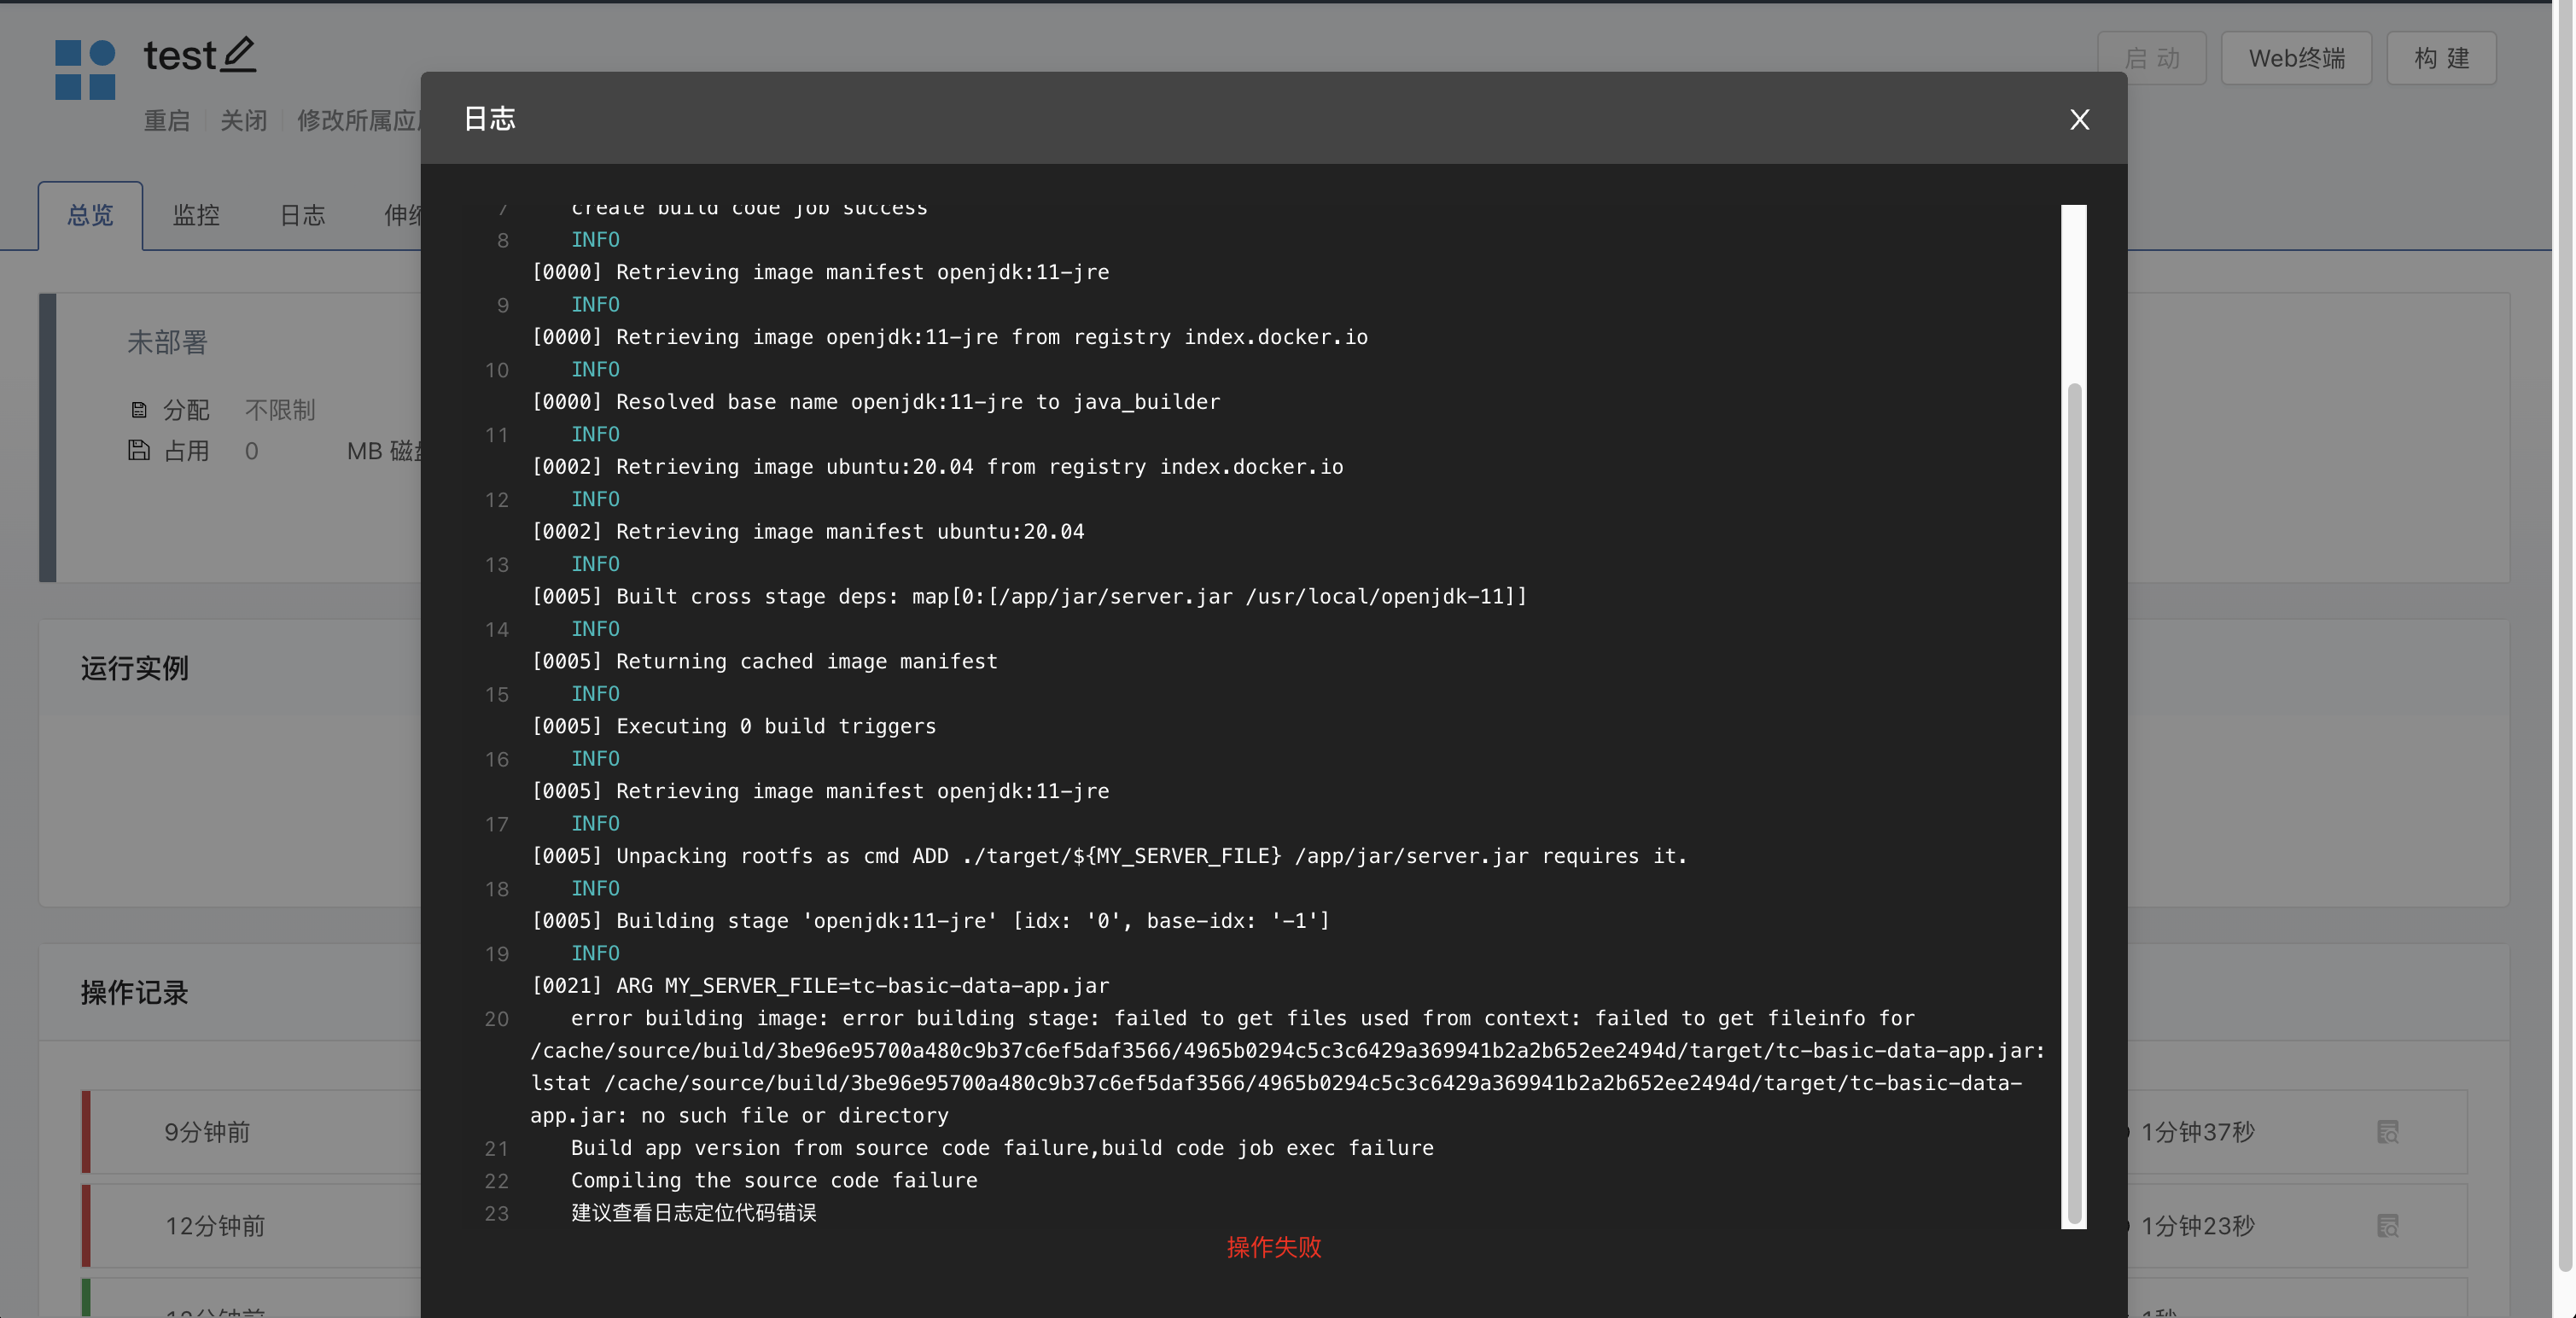Click the disk icon beside 占用
This screenshot has height=1318, width=2576.
(139, 451)
